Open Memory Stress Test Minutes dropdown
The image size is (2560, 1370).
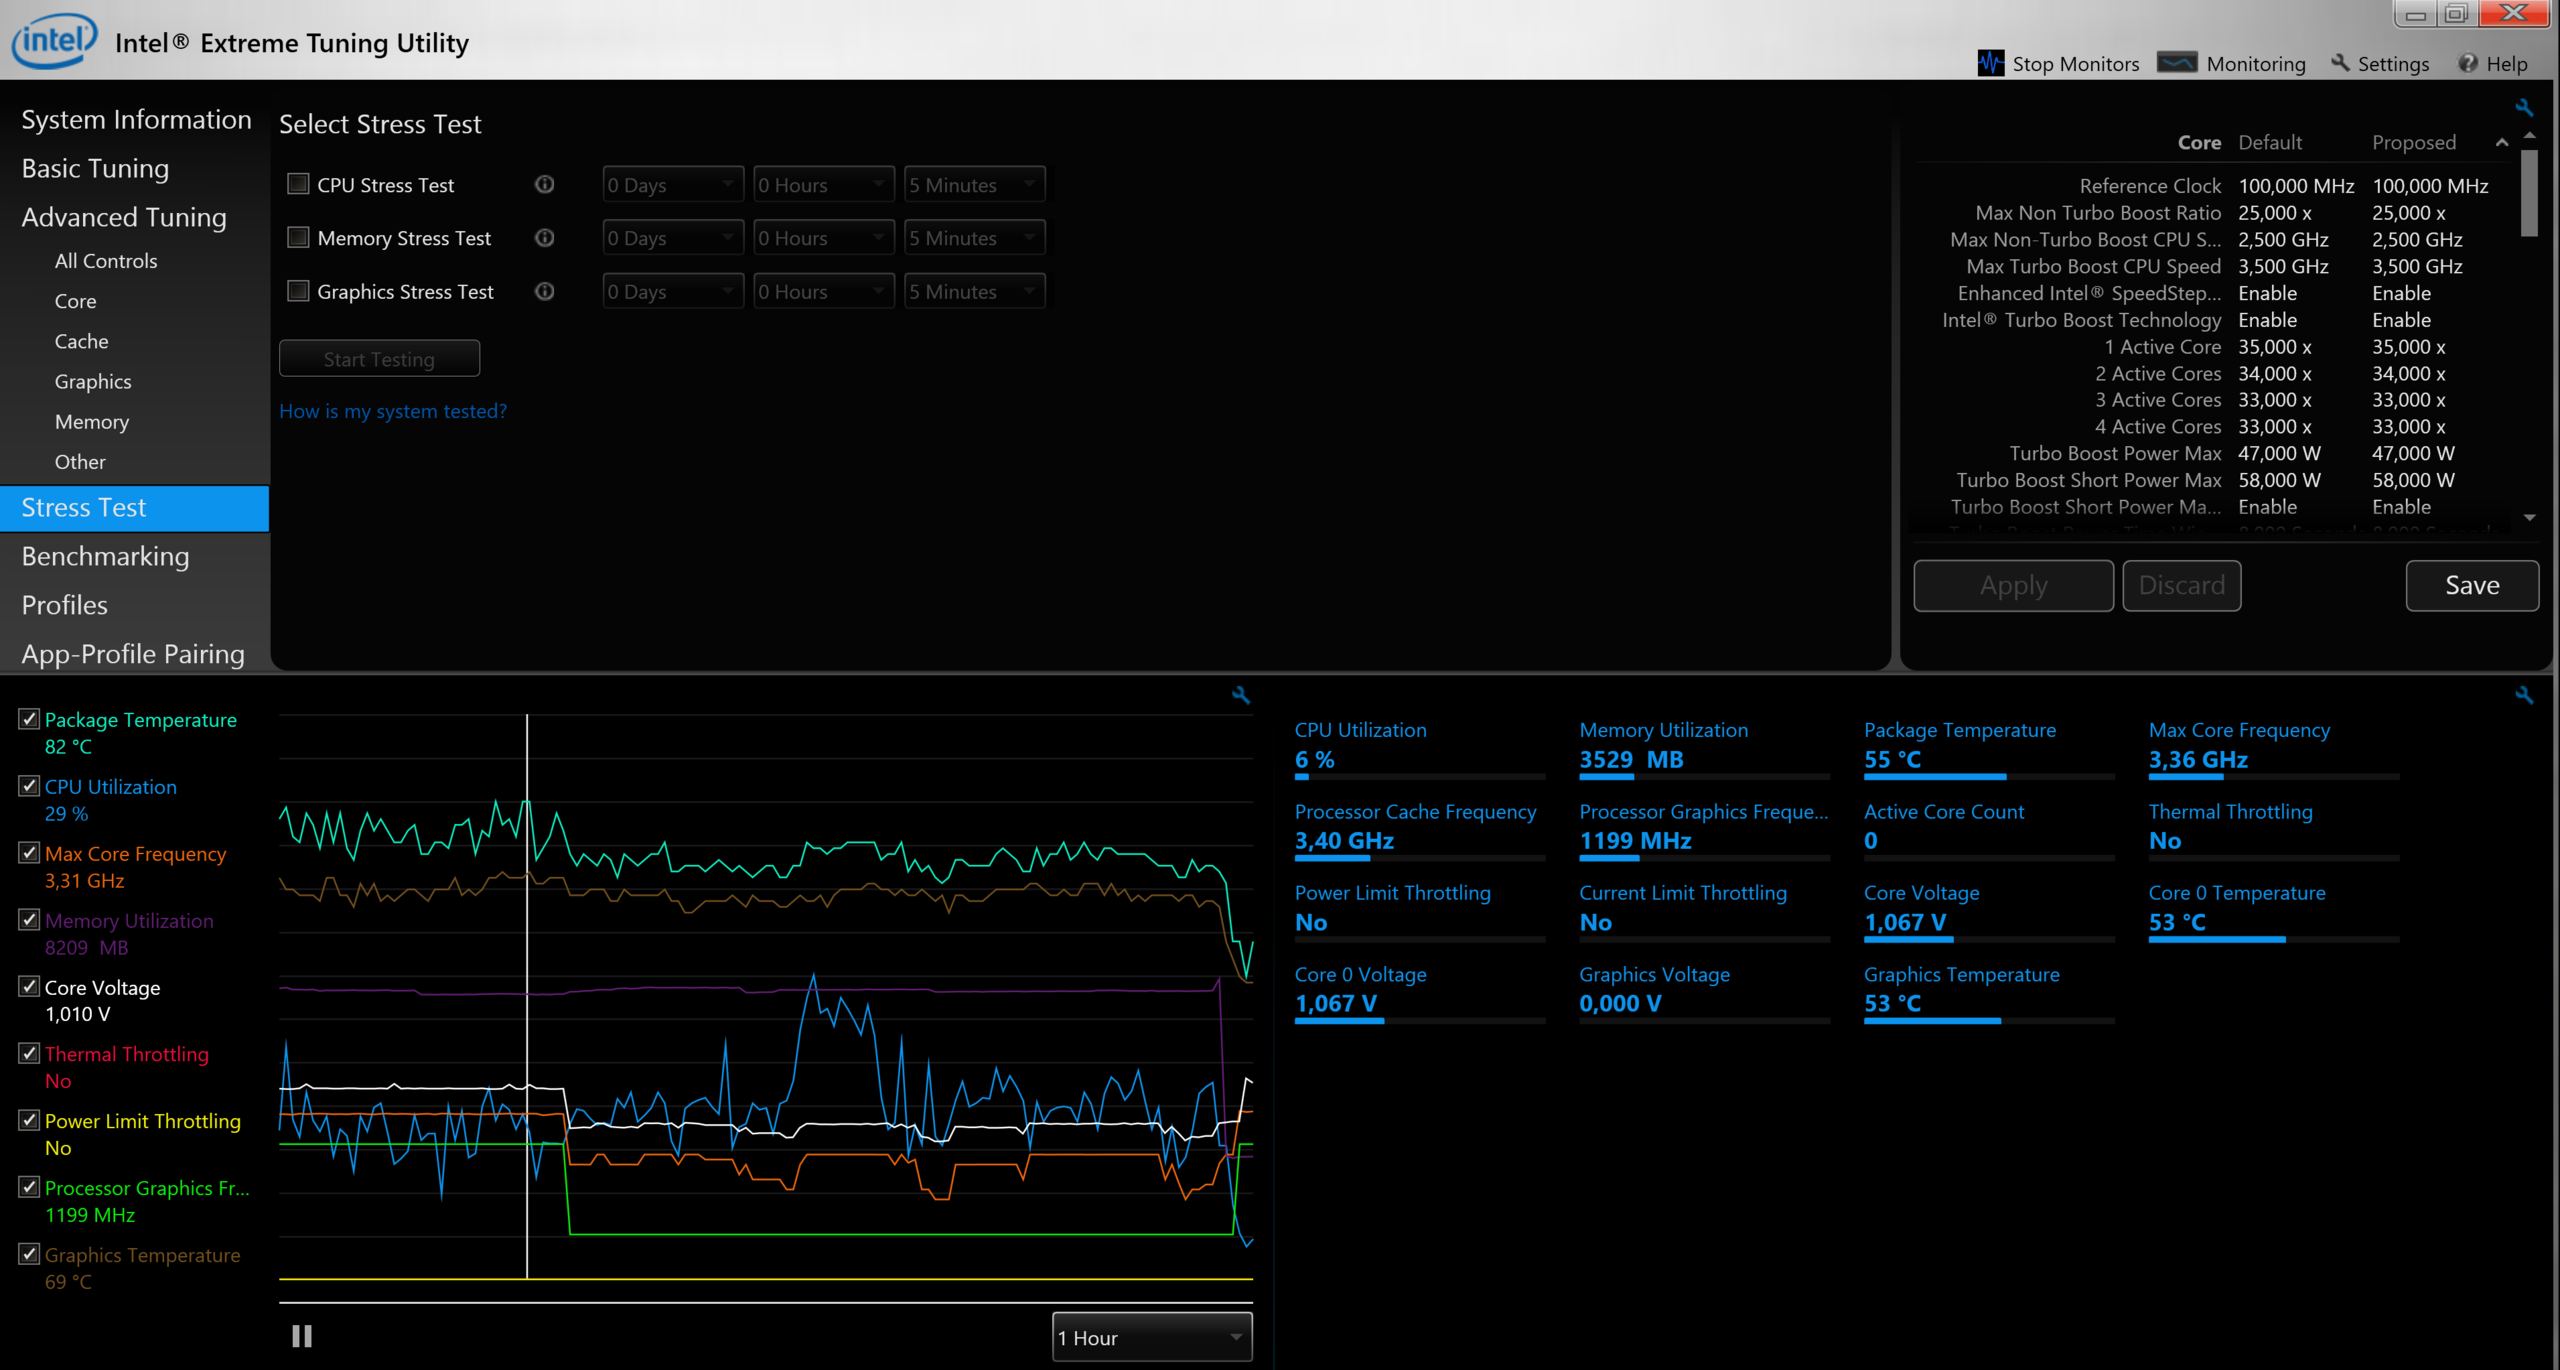(x=974, y=238)
